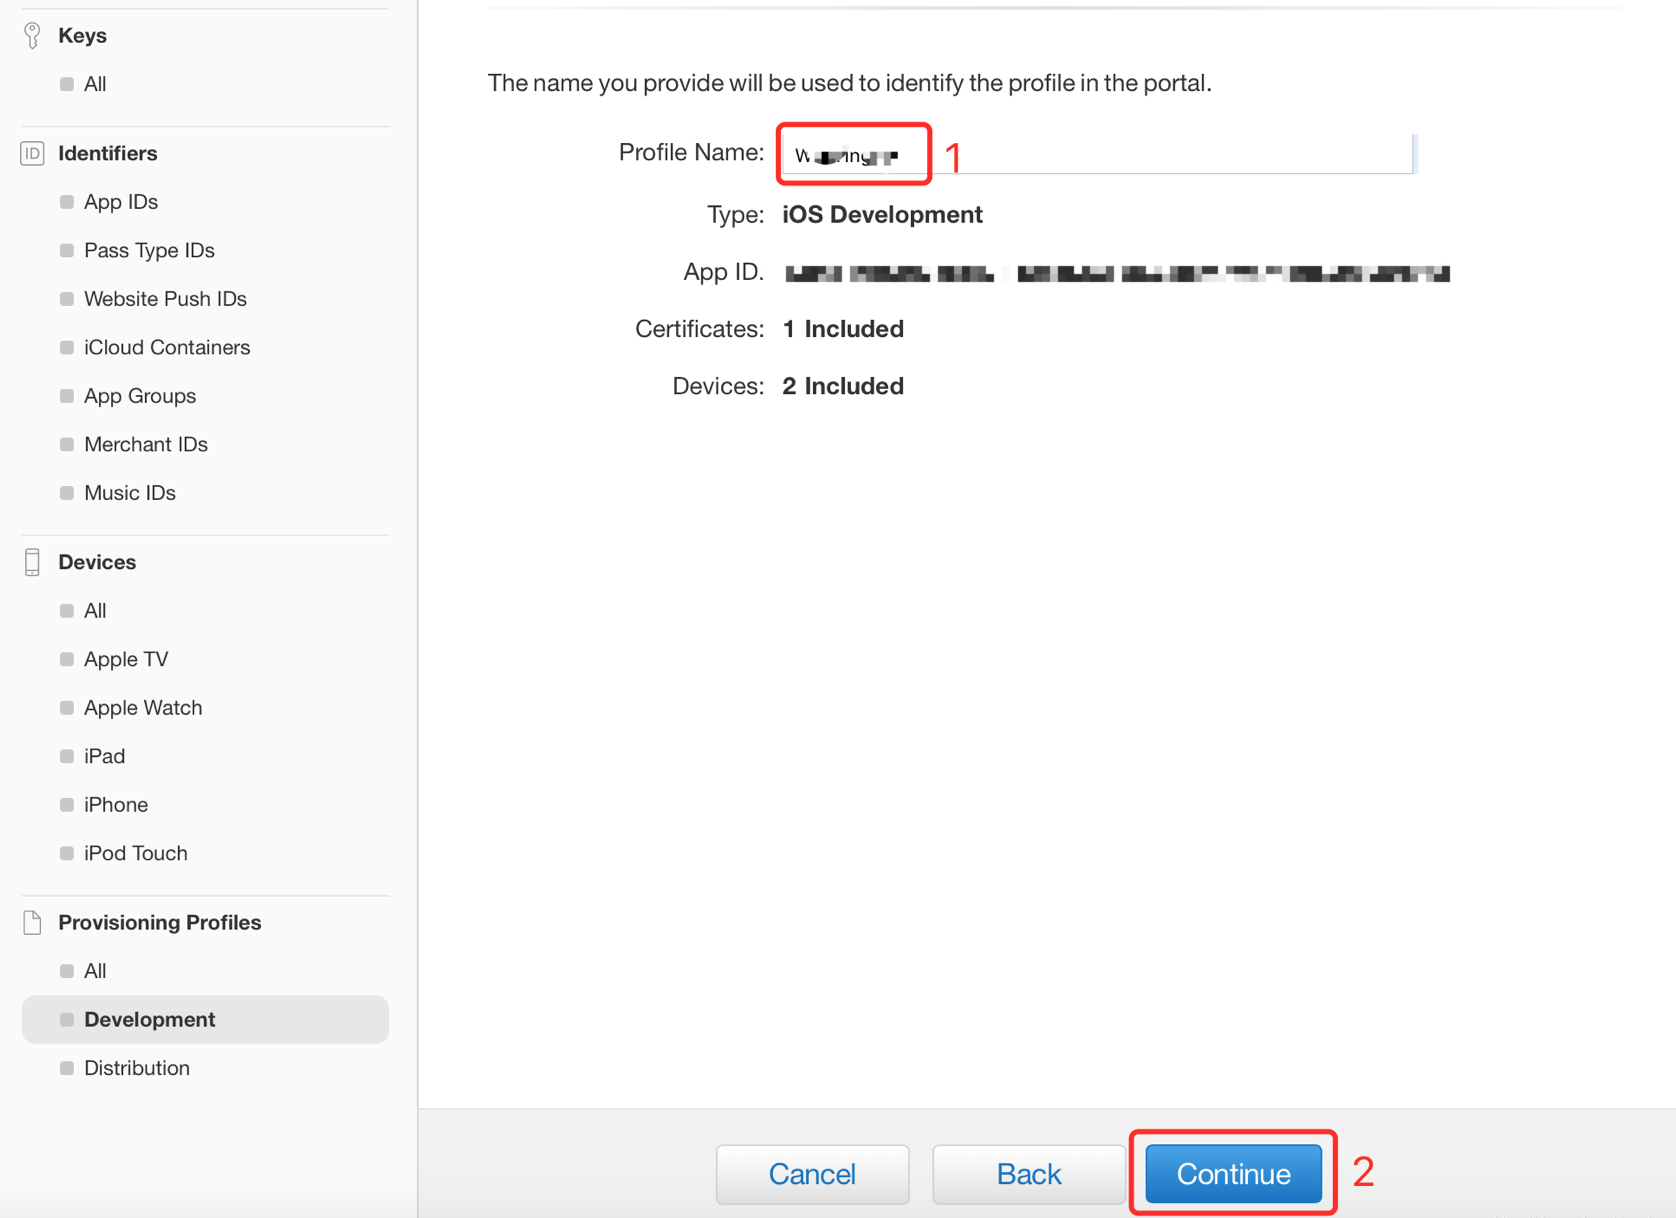The height and width of the screenshot is (1218, 1676).
Task: Click the Provisioning Profiles document icon
Action: [x=32, y=922]
